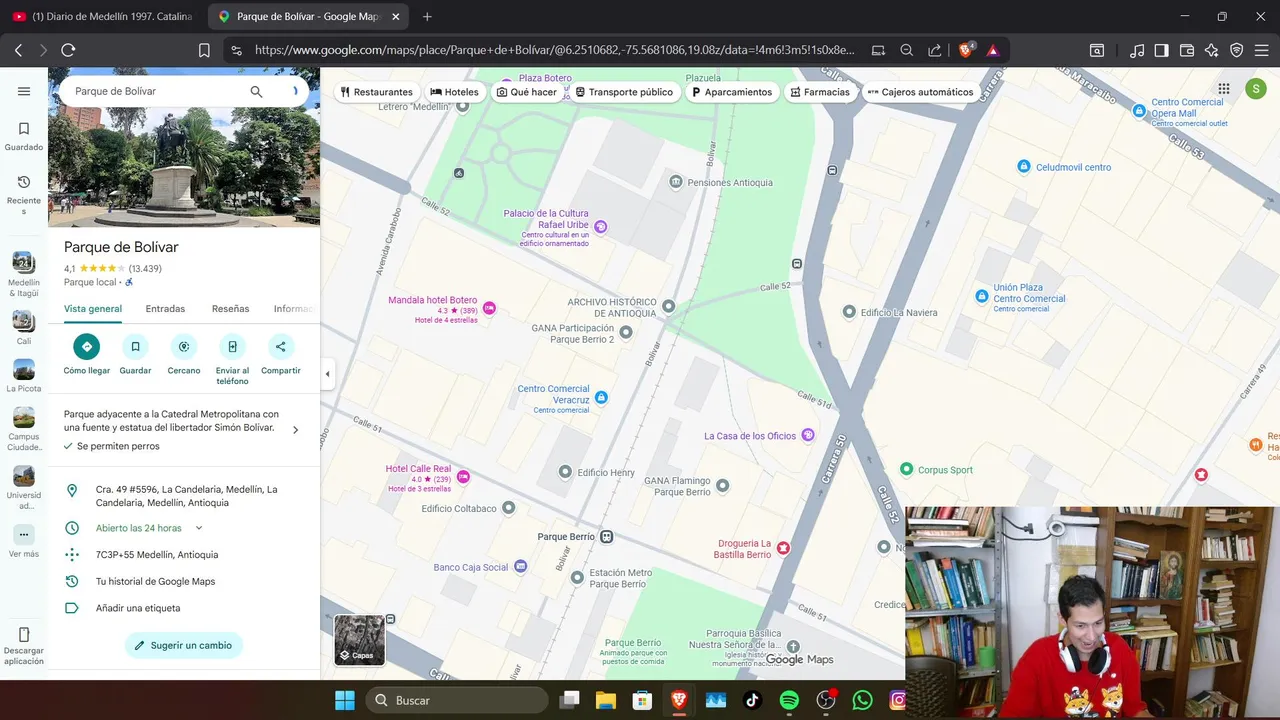Click the Mandala hotel Botero pin

[x=489, y=308]
